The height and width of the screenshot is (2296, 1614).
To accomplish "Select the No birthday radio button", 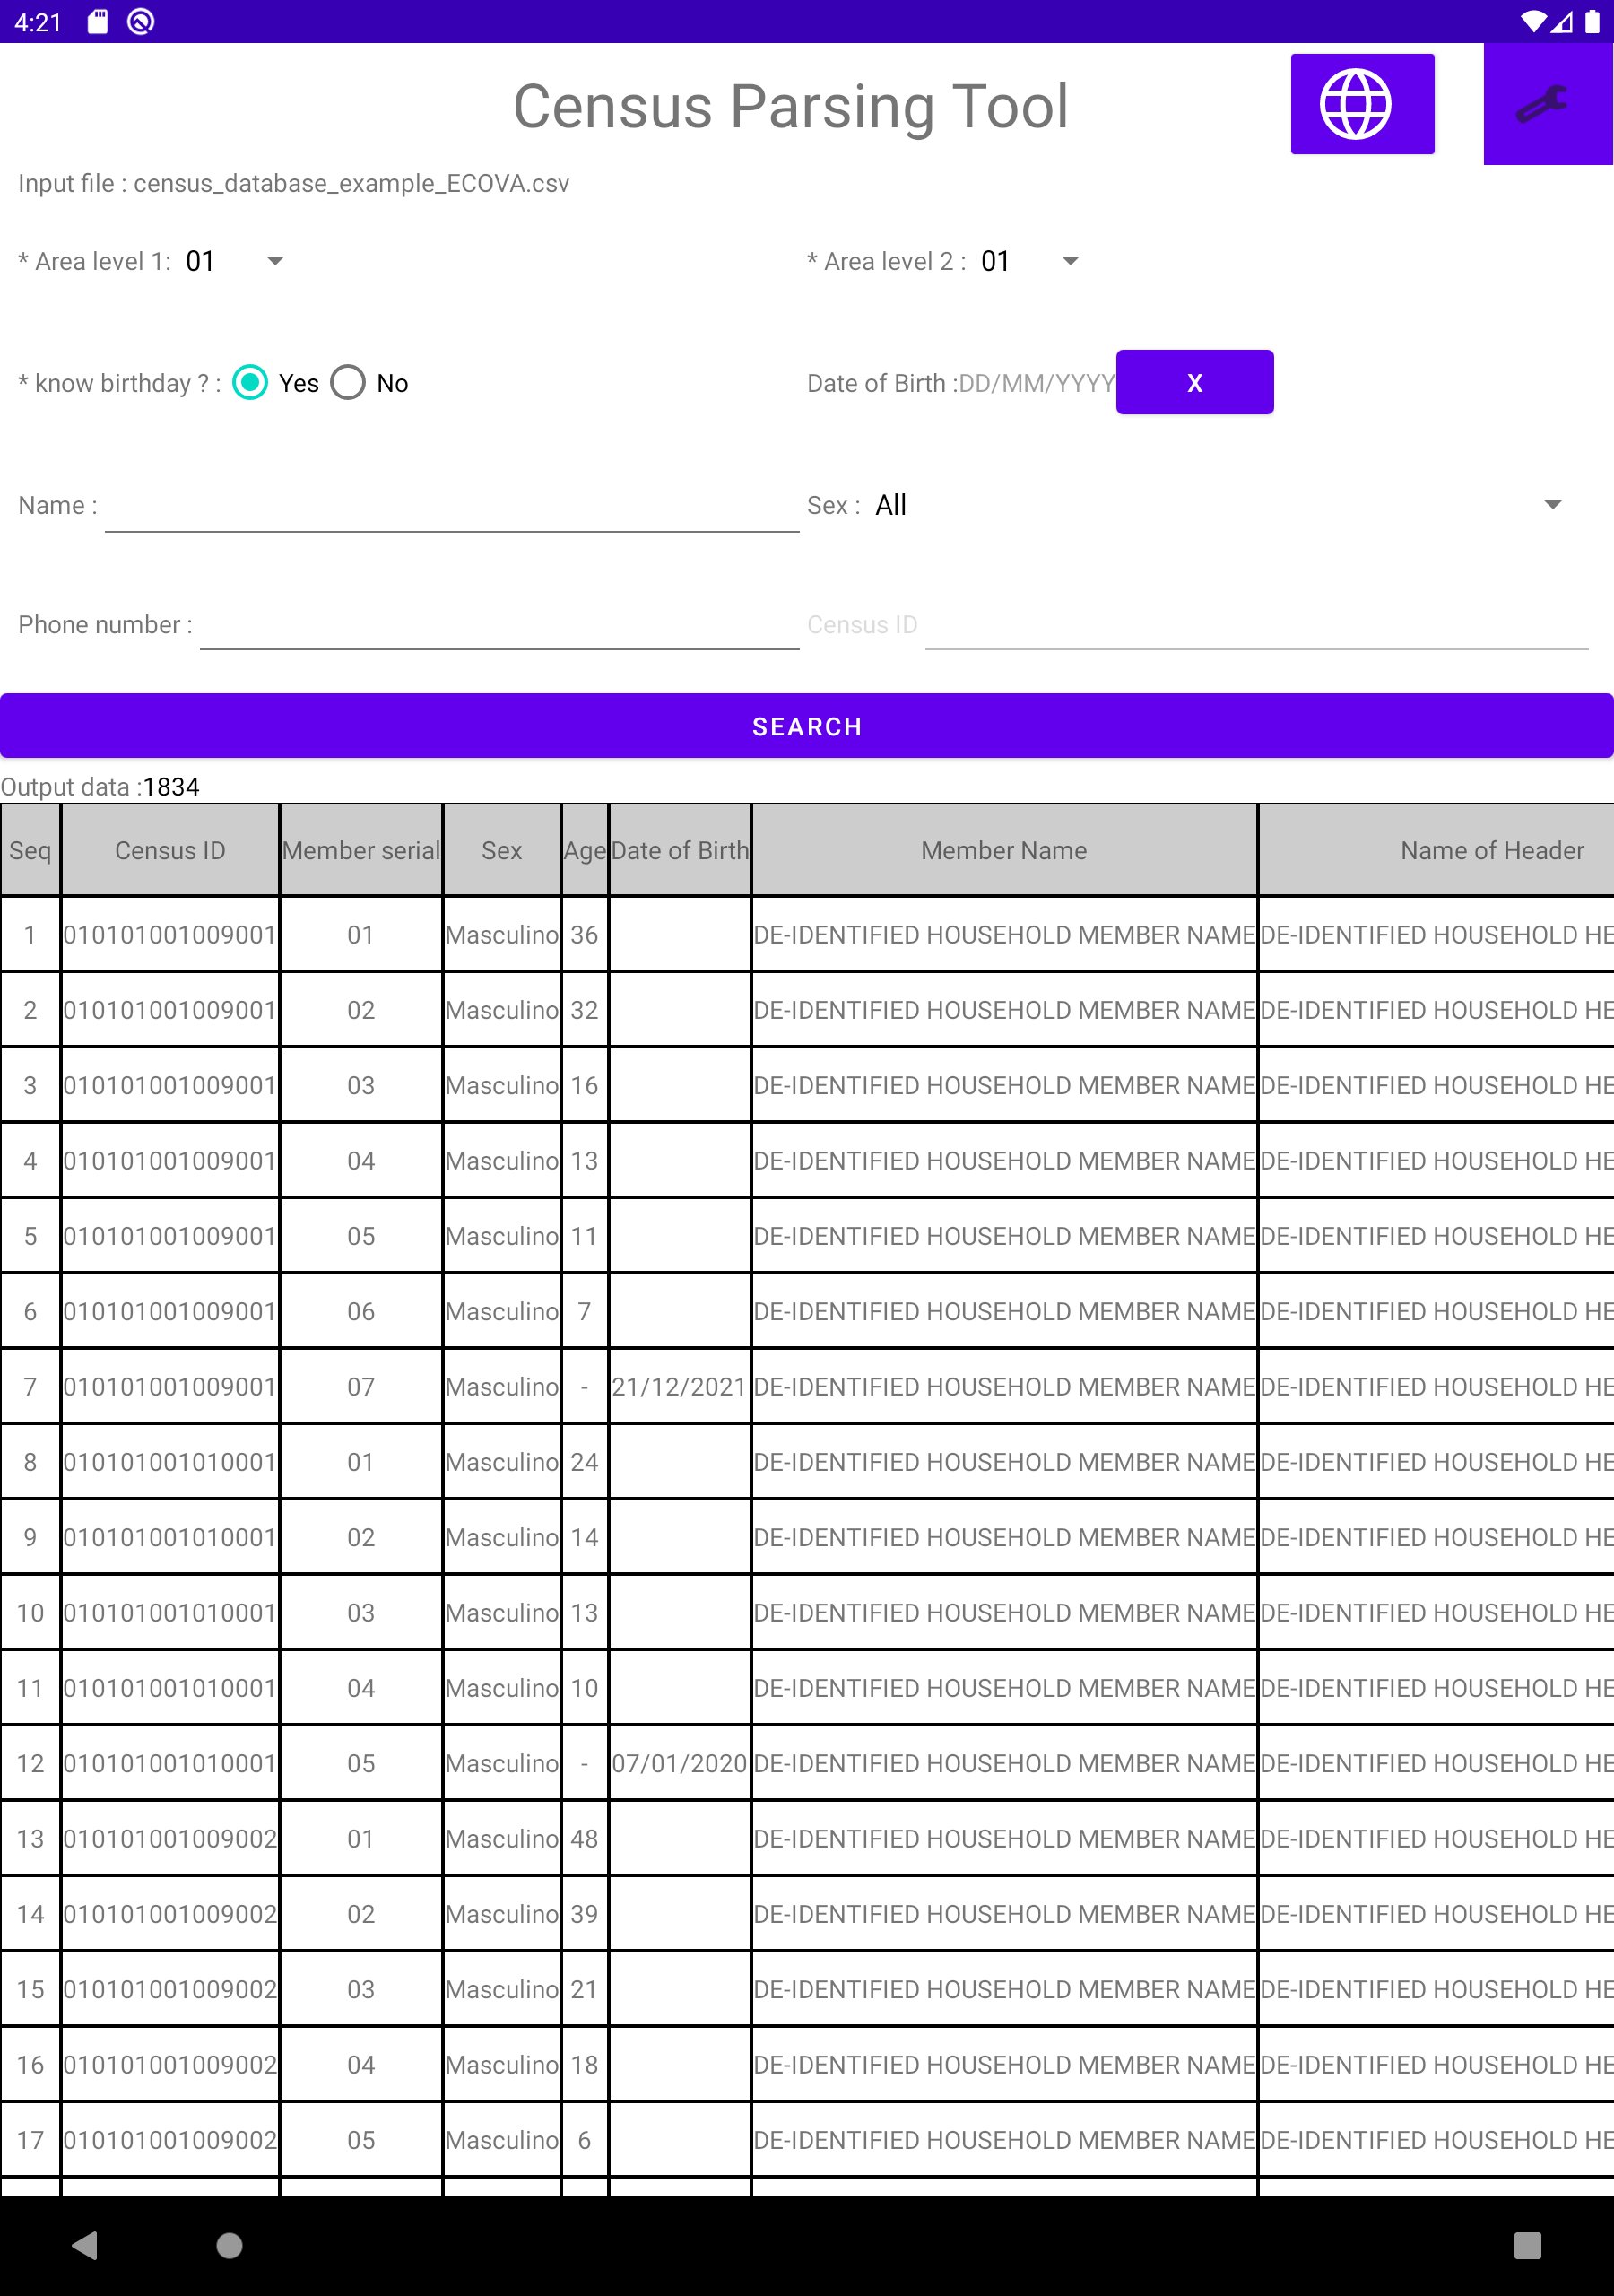I will click(347, 382).
